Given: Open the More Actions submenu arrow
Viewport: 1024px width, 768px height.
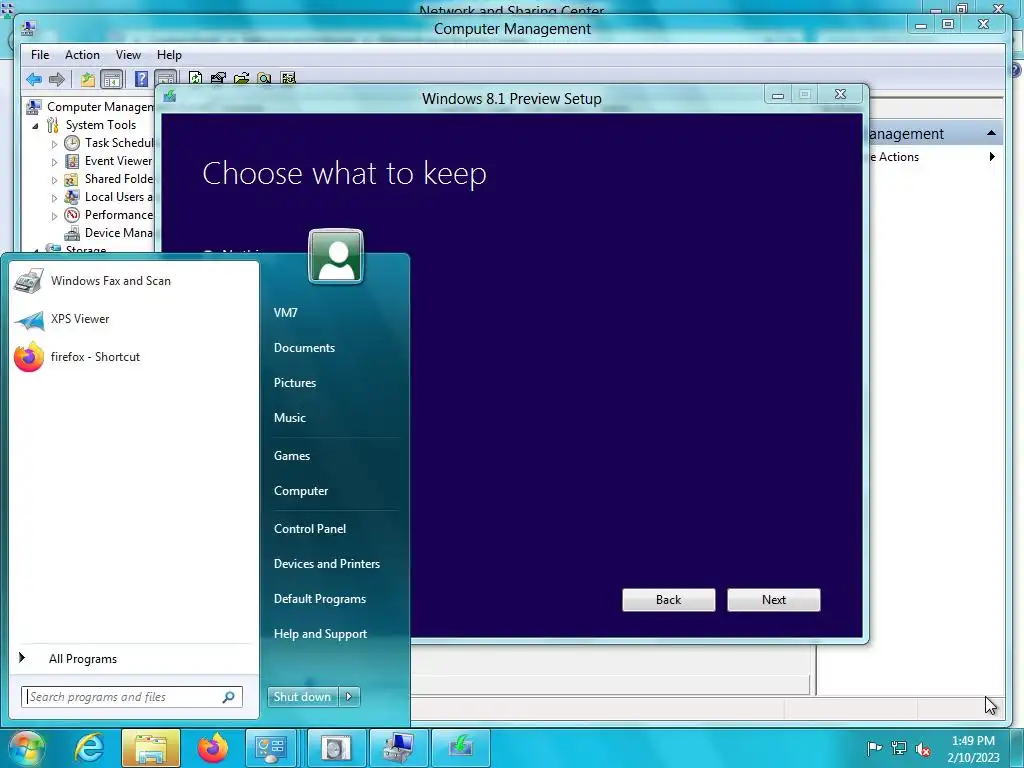Looking at the screenshot, I should (x=992, y=157).
